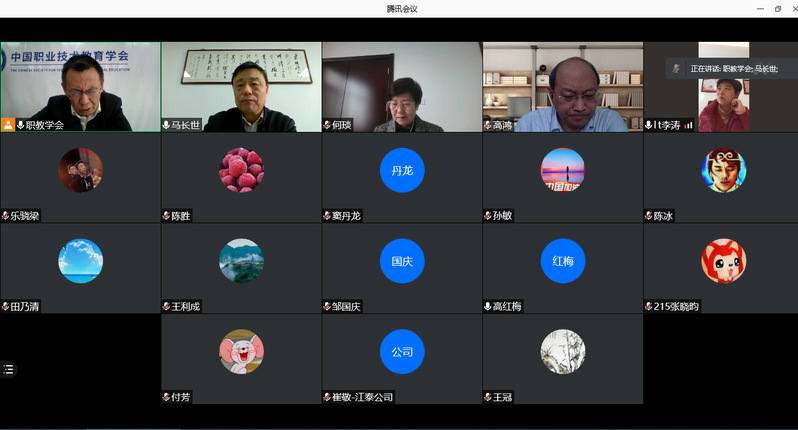Click the blue 丹龙 avatar circle
The width and height of the screenshot is (798, 430).
(402, 170)
